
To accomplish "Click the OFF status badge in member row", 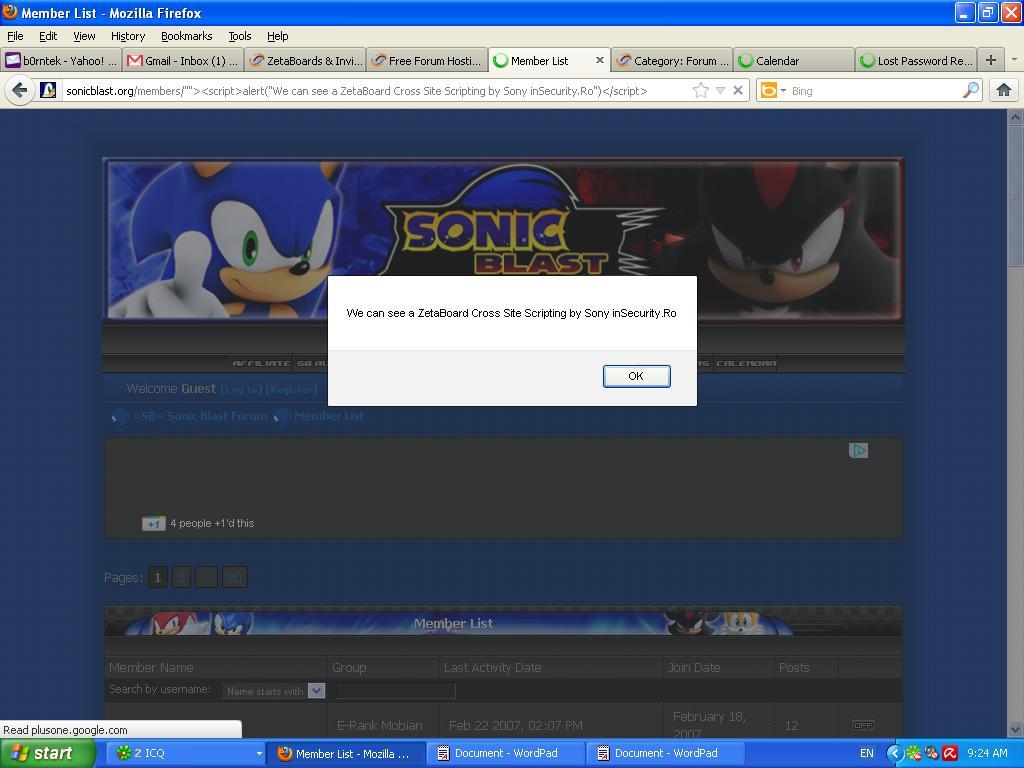I will pyautogui.click(x=863, y=725).
